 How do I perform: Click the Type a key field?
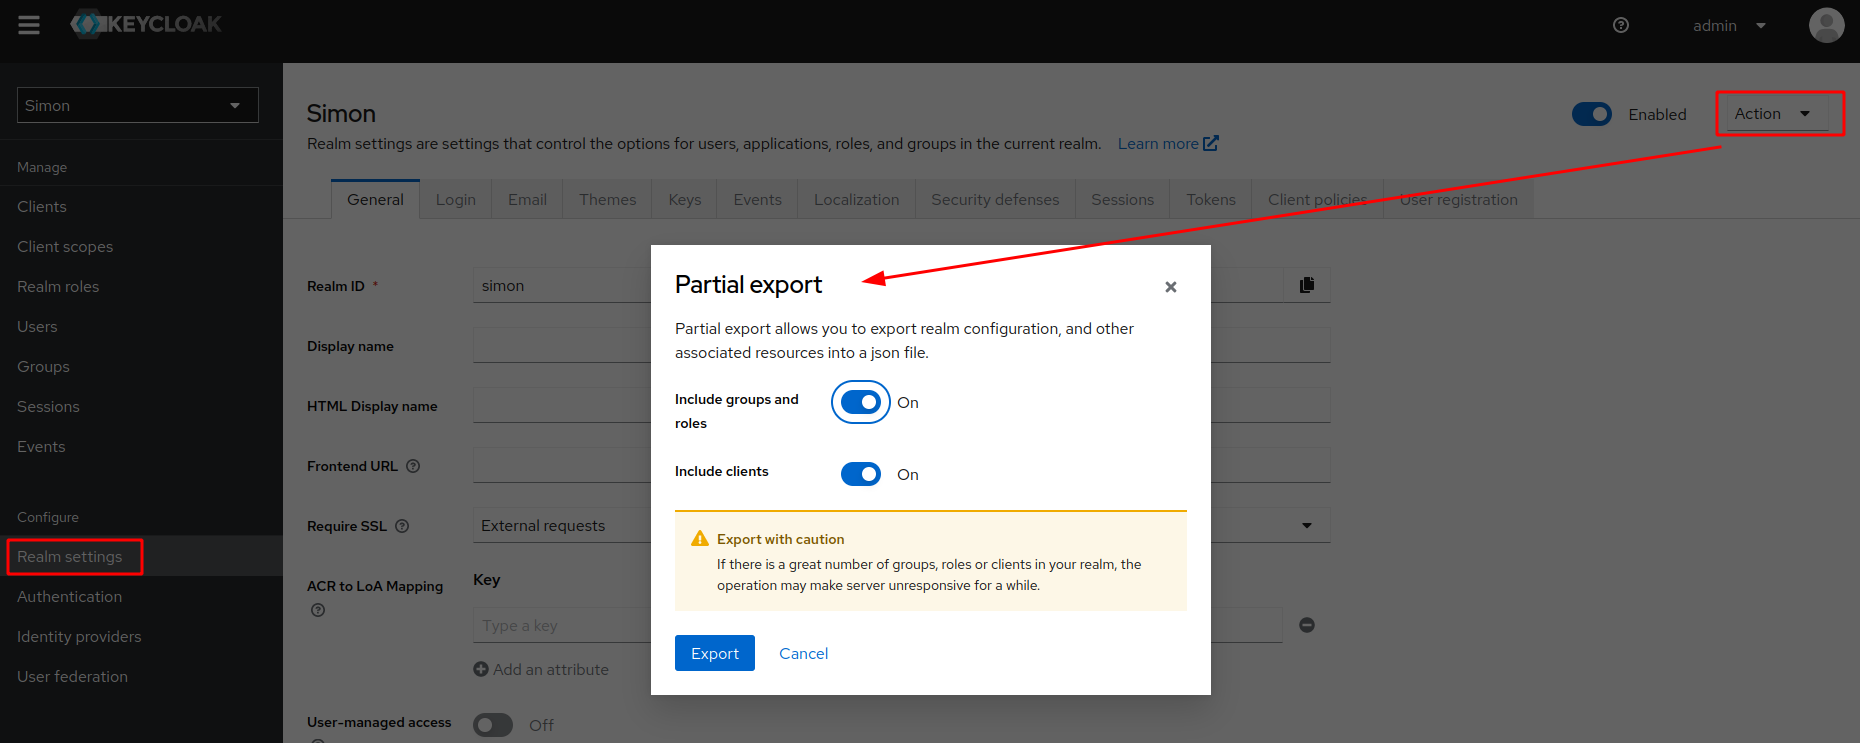click(562, 625)
